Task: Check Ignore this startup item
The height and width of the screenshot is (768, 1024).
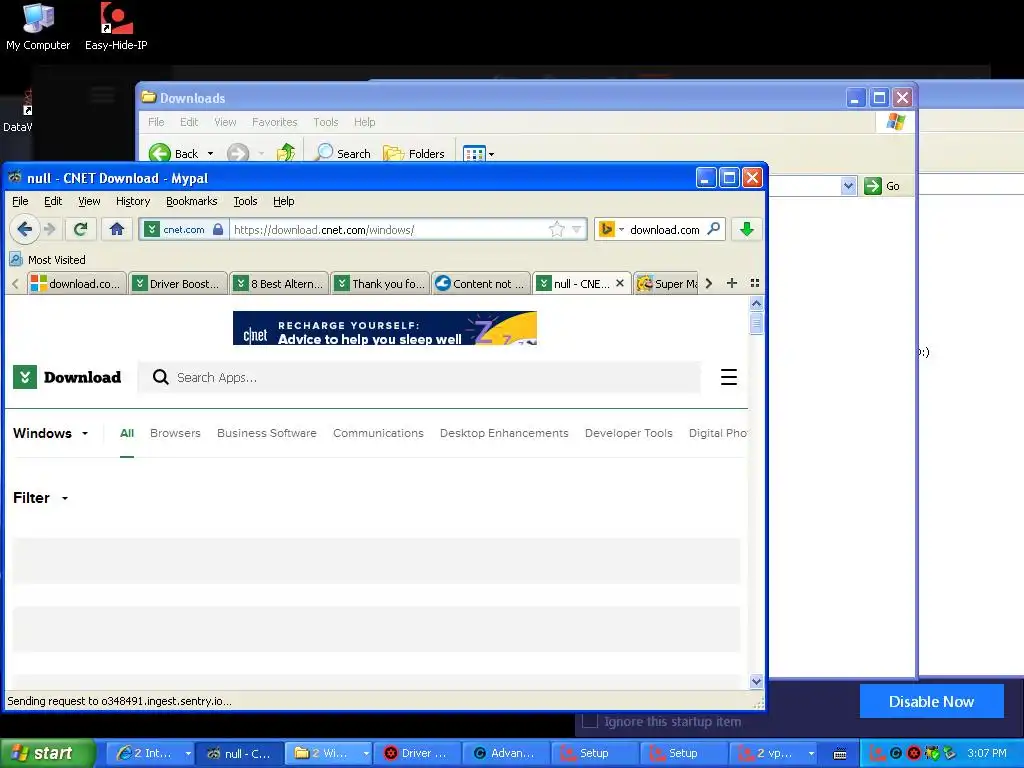Action: [x=590, y=721]
